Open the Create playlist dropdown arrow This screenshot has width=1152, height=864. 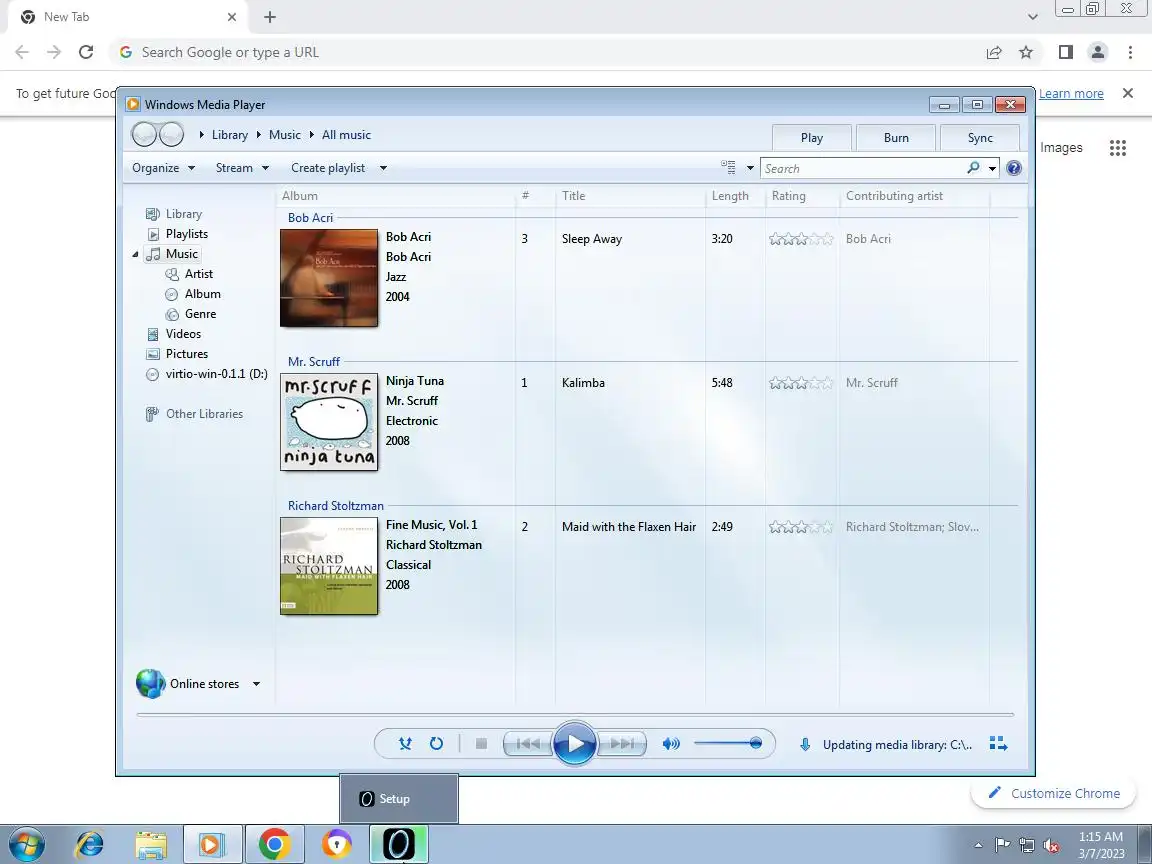point(383,168)
